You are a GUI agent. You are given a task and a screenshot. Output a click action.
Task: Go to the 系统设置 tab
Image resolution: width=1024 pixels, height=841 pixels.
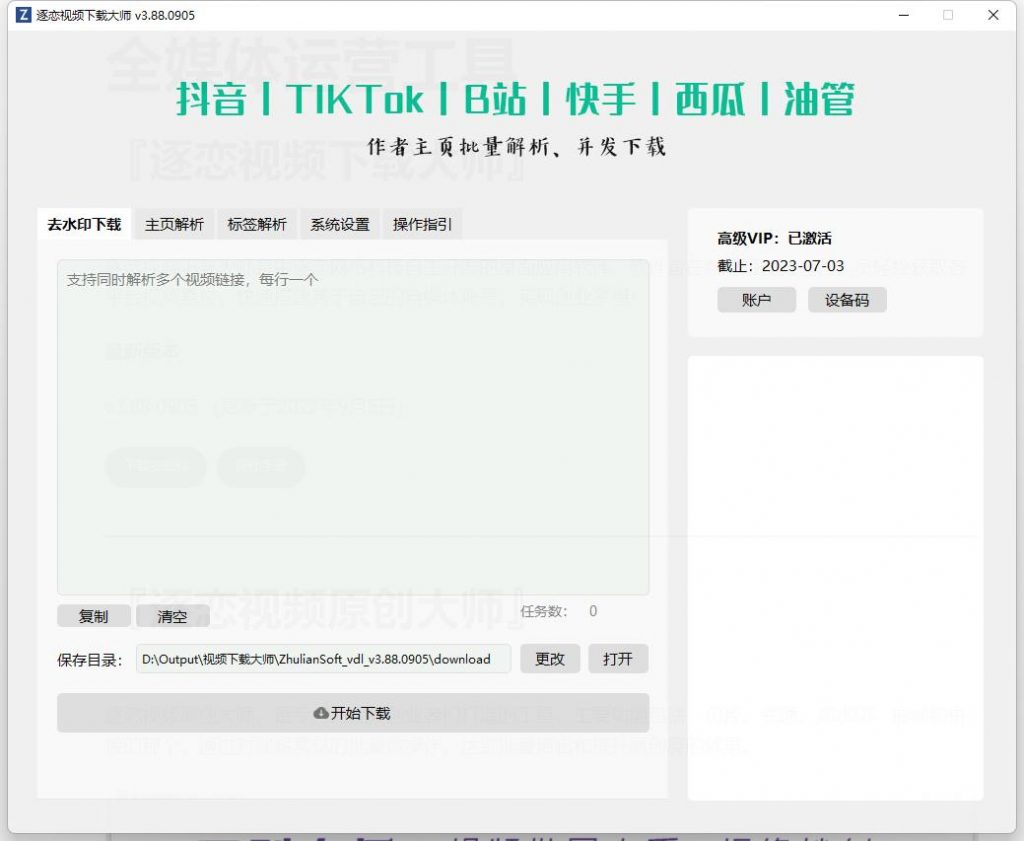[x=340, y=225]
